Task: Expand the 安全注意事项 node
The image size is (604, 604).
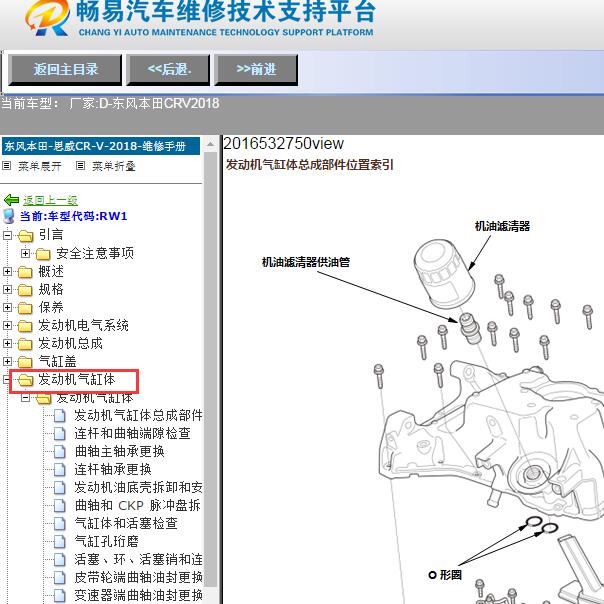Action: (x=25, y=253)
